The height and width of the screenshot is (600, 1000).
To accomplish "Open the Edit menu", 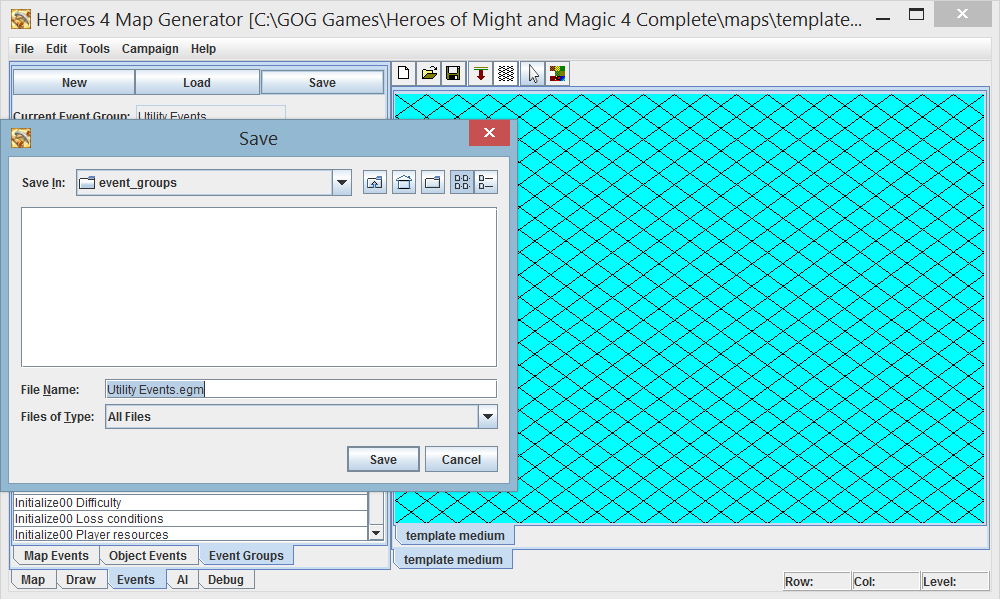I will click(x=56, y=49).
